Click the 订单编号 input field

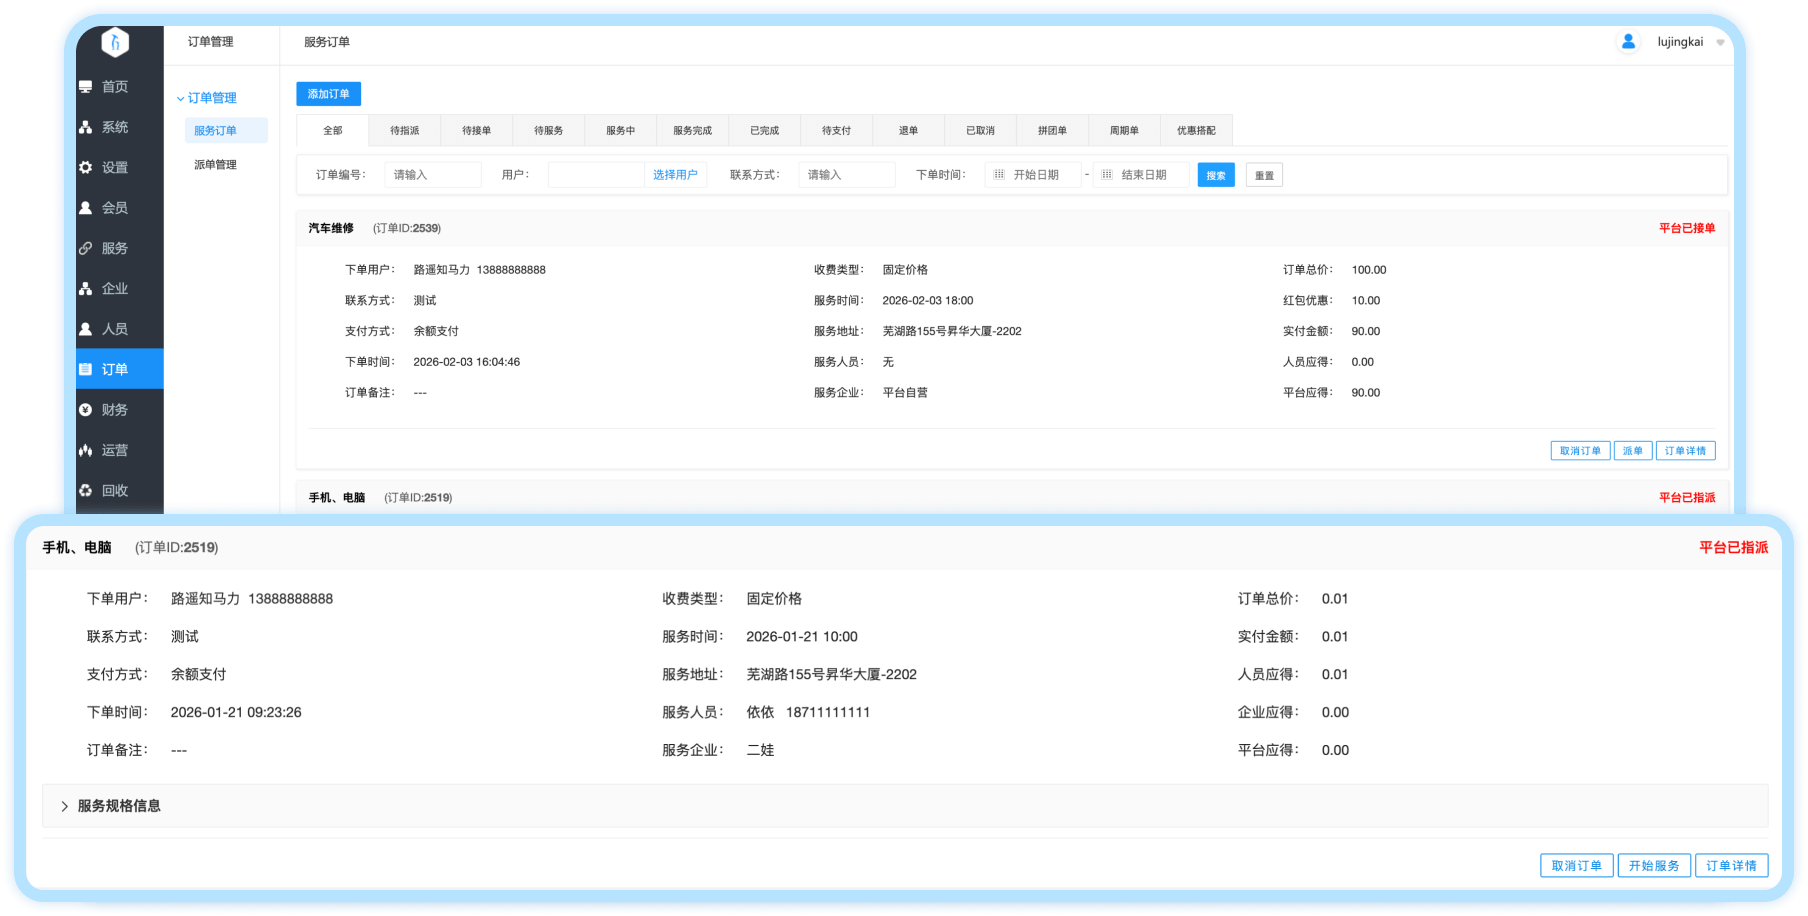coord(432,175)
